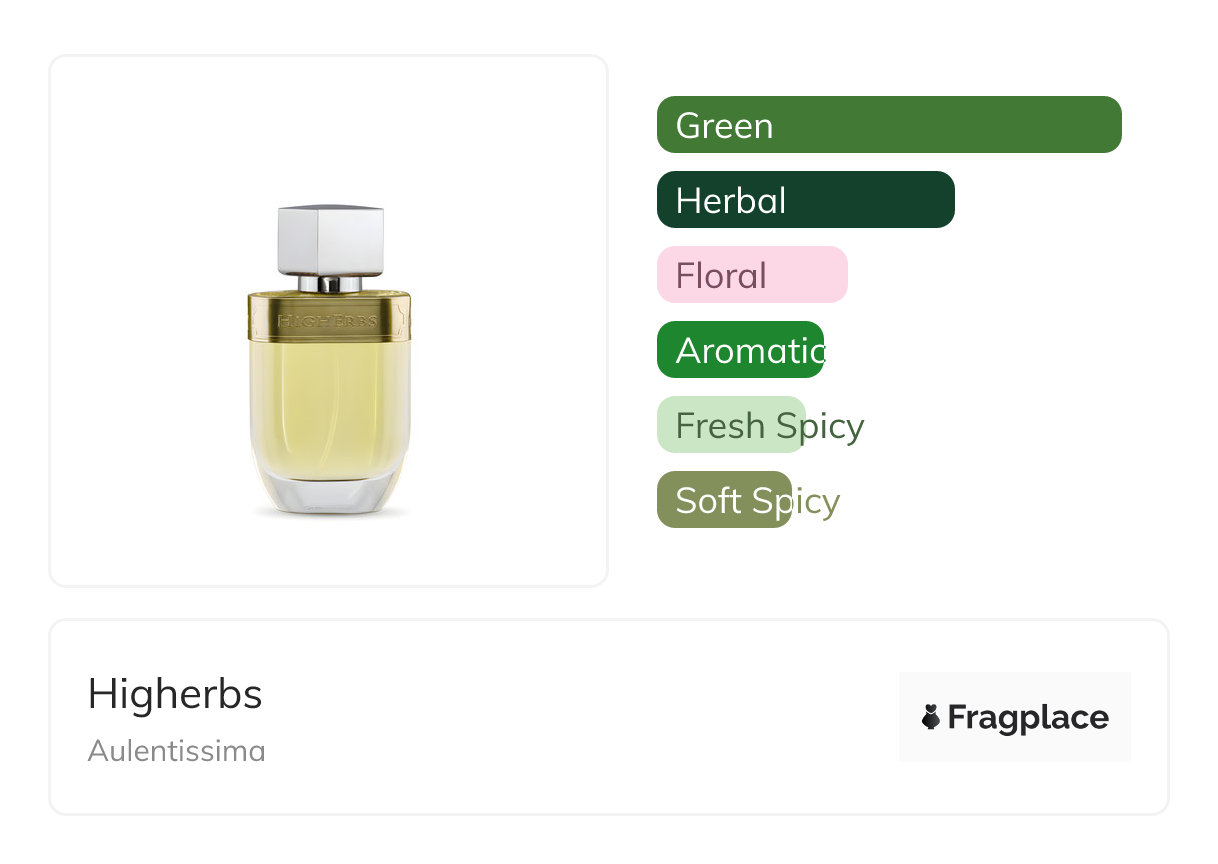Click the gold Higherbs band on bottle
Screen dimensions: 1218x864
pyautogui.click(x=329, y=318)
